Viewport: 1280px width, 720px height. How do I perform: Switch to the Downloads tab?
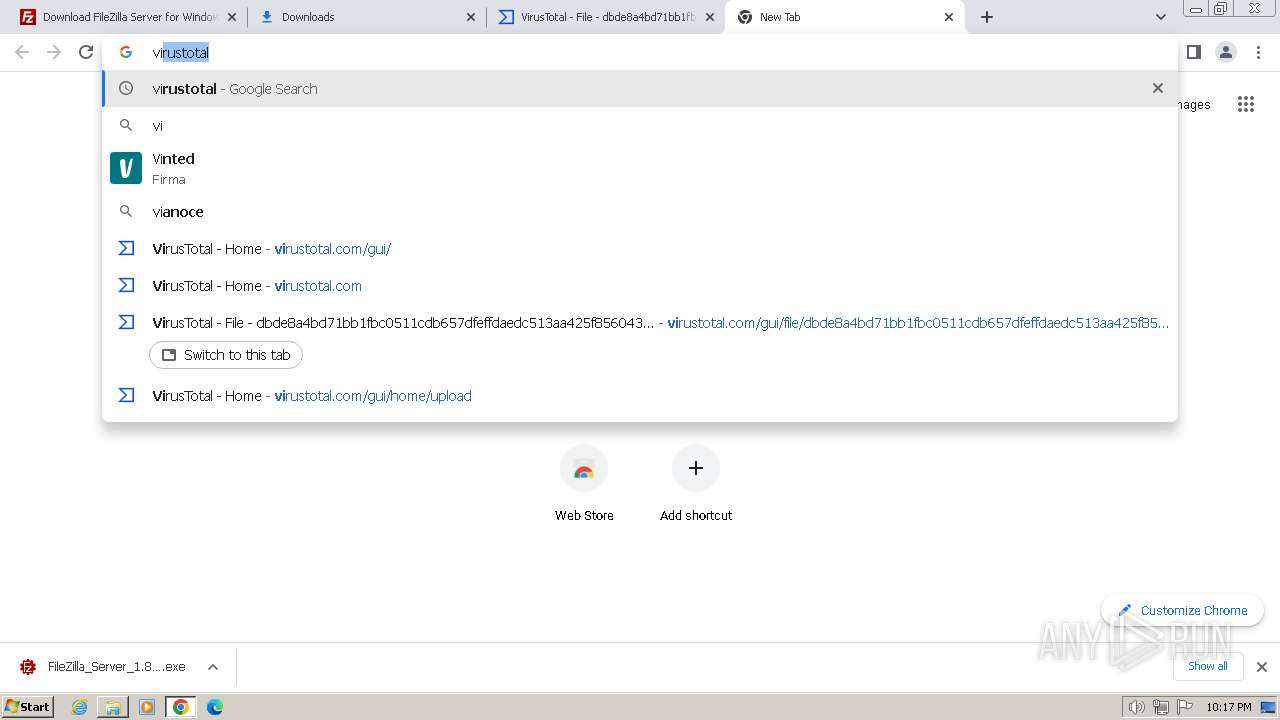(x=367, y=17)
